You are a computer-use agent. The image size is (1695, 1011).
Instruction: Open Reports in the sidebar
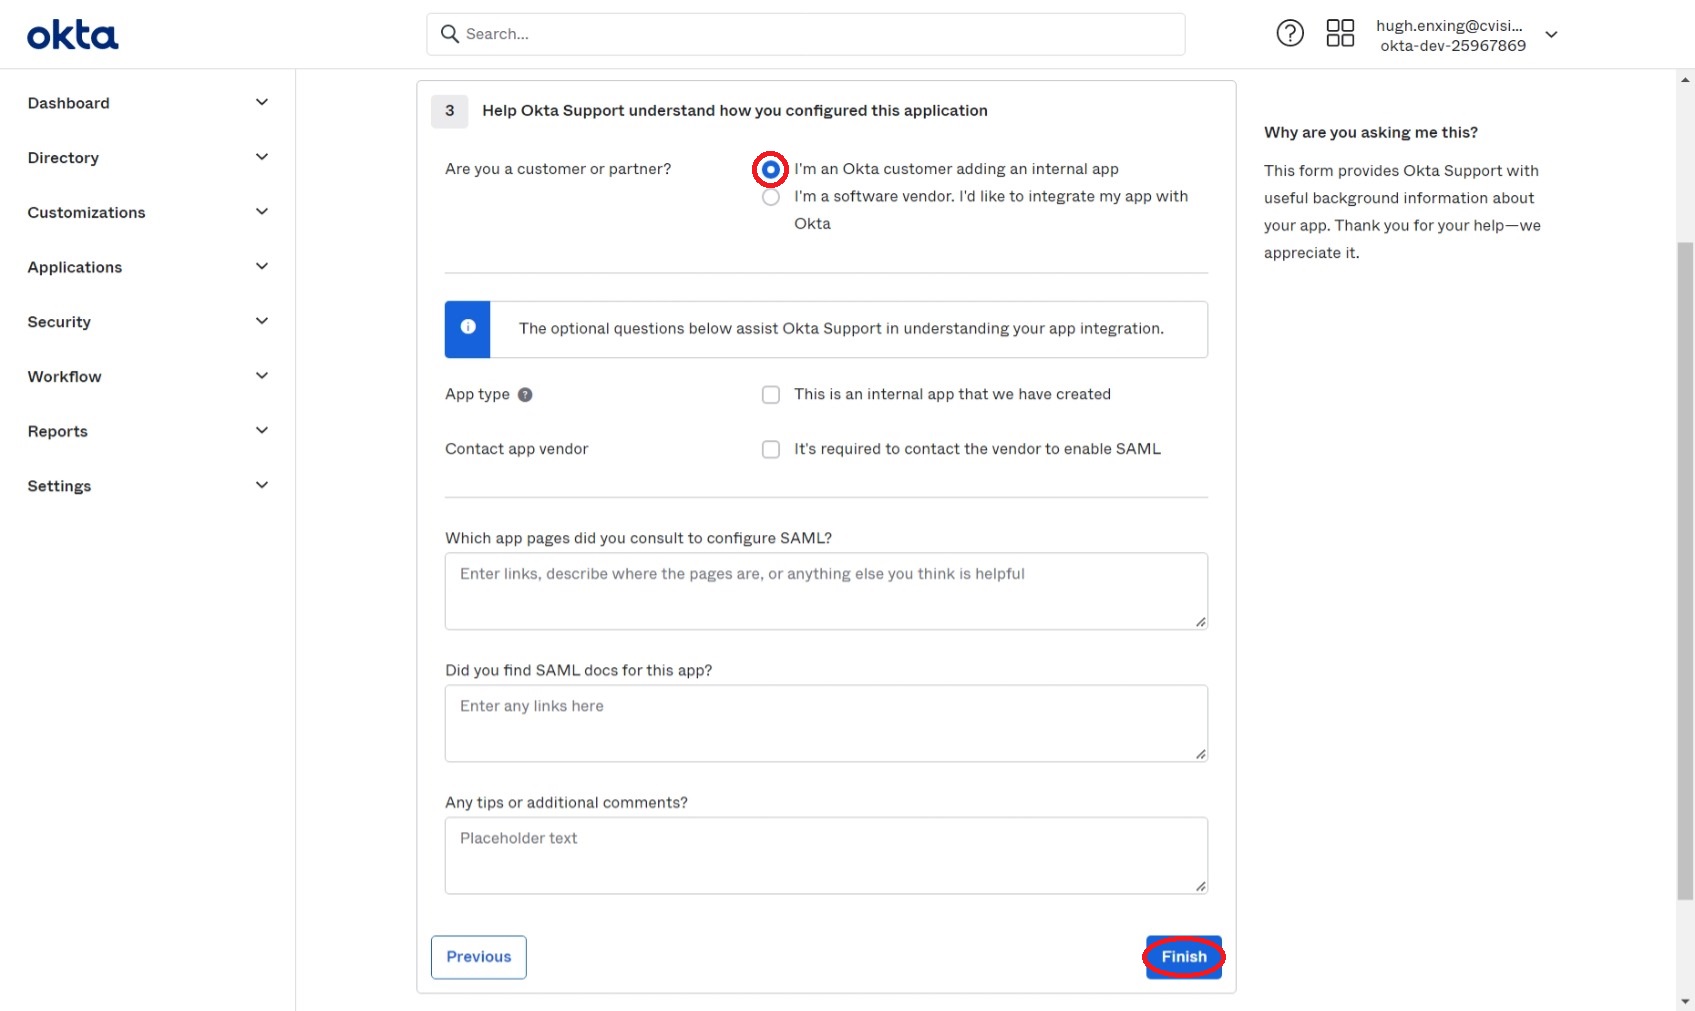click(148, 431)
